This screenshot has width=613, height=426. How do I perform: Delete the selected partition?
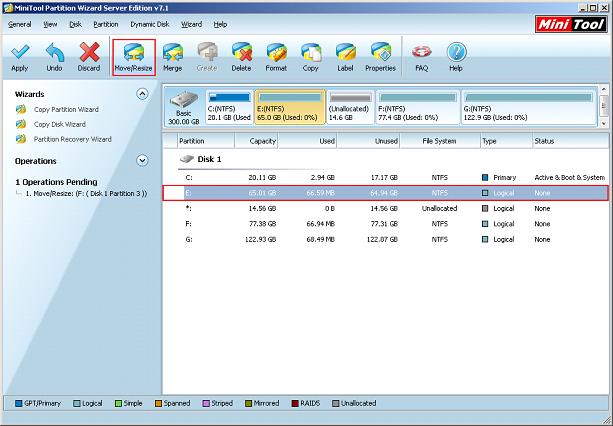pos(241,57)
